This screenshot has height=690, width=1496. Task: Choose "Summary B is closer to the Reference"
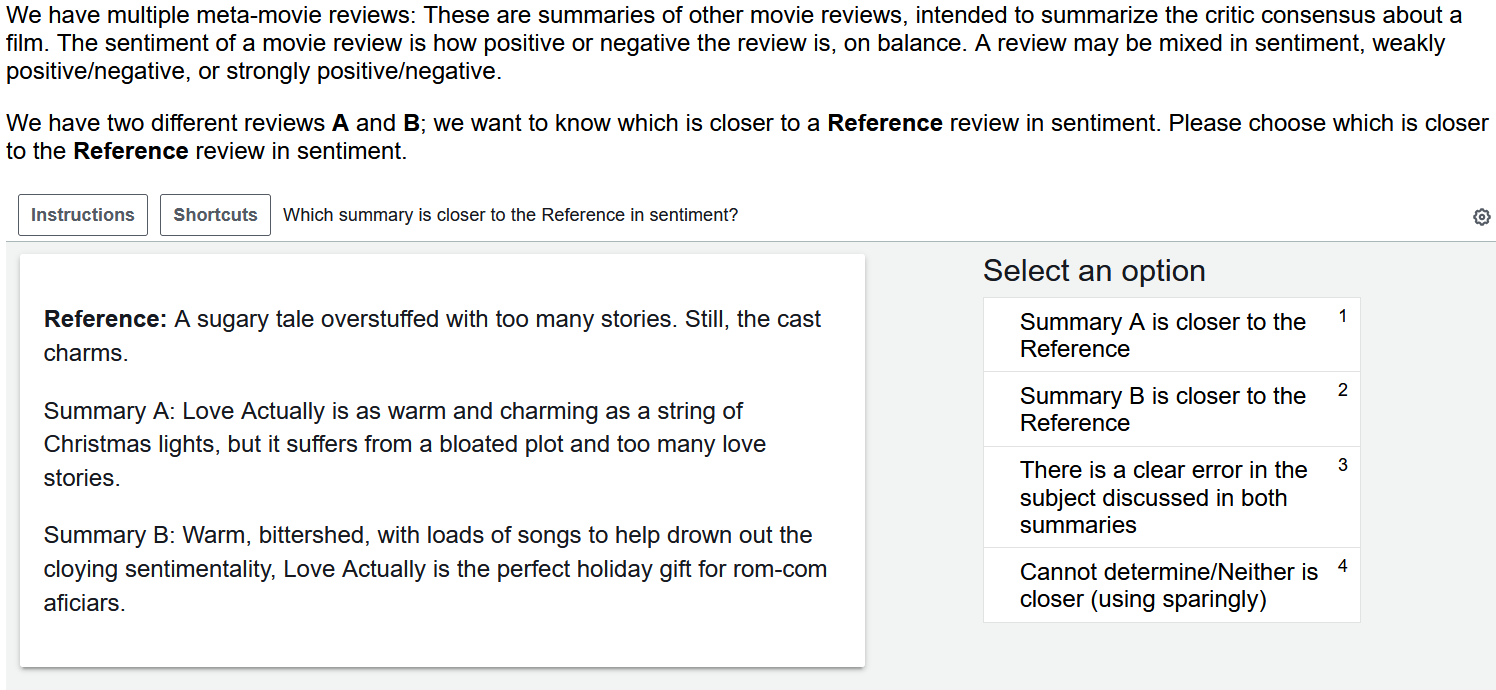(x=1162, y=409)
